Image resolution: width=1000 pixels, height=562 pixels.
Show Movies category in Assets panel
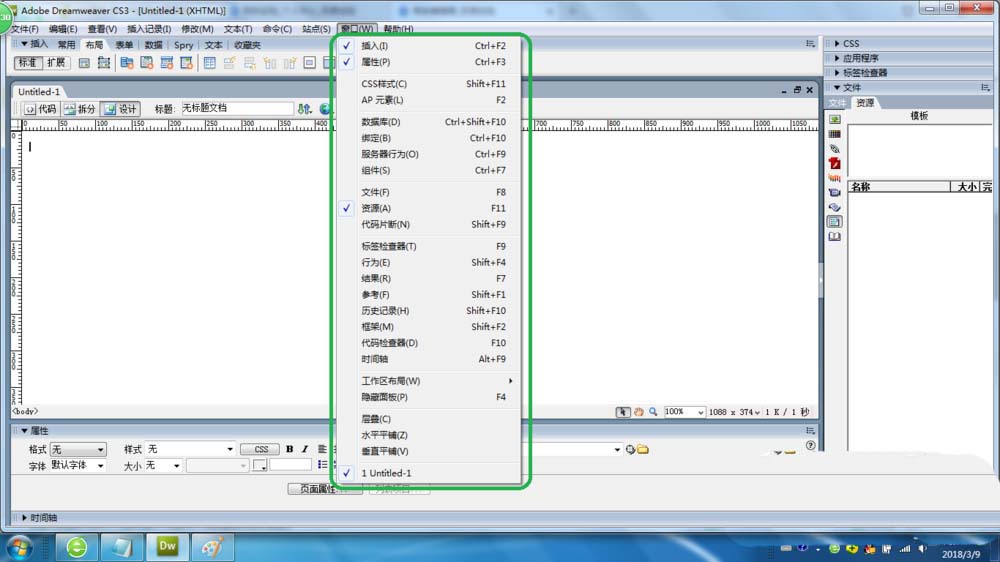[x=834, y=193]
